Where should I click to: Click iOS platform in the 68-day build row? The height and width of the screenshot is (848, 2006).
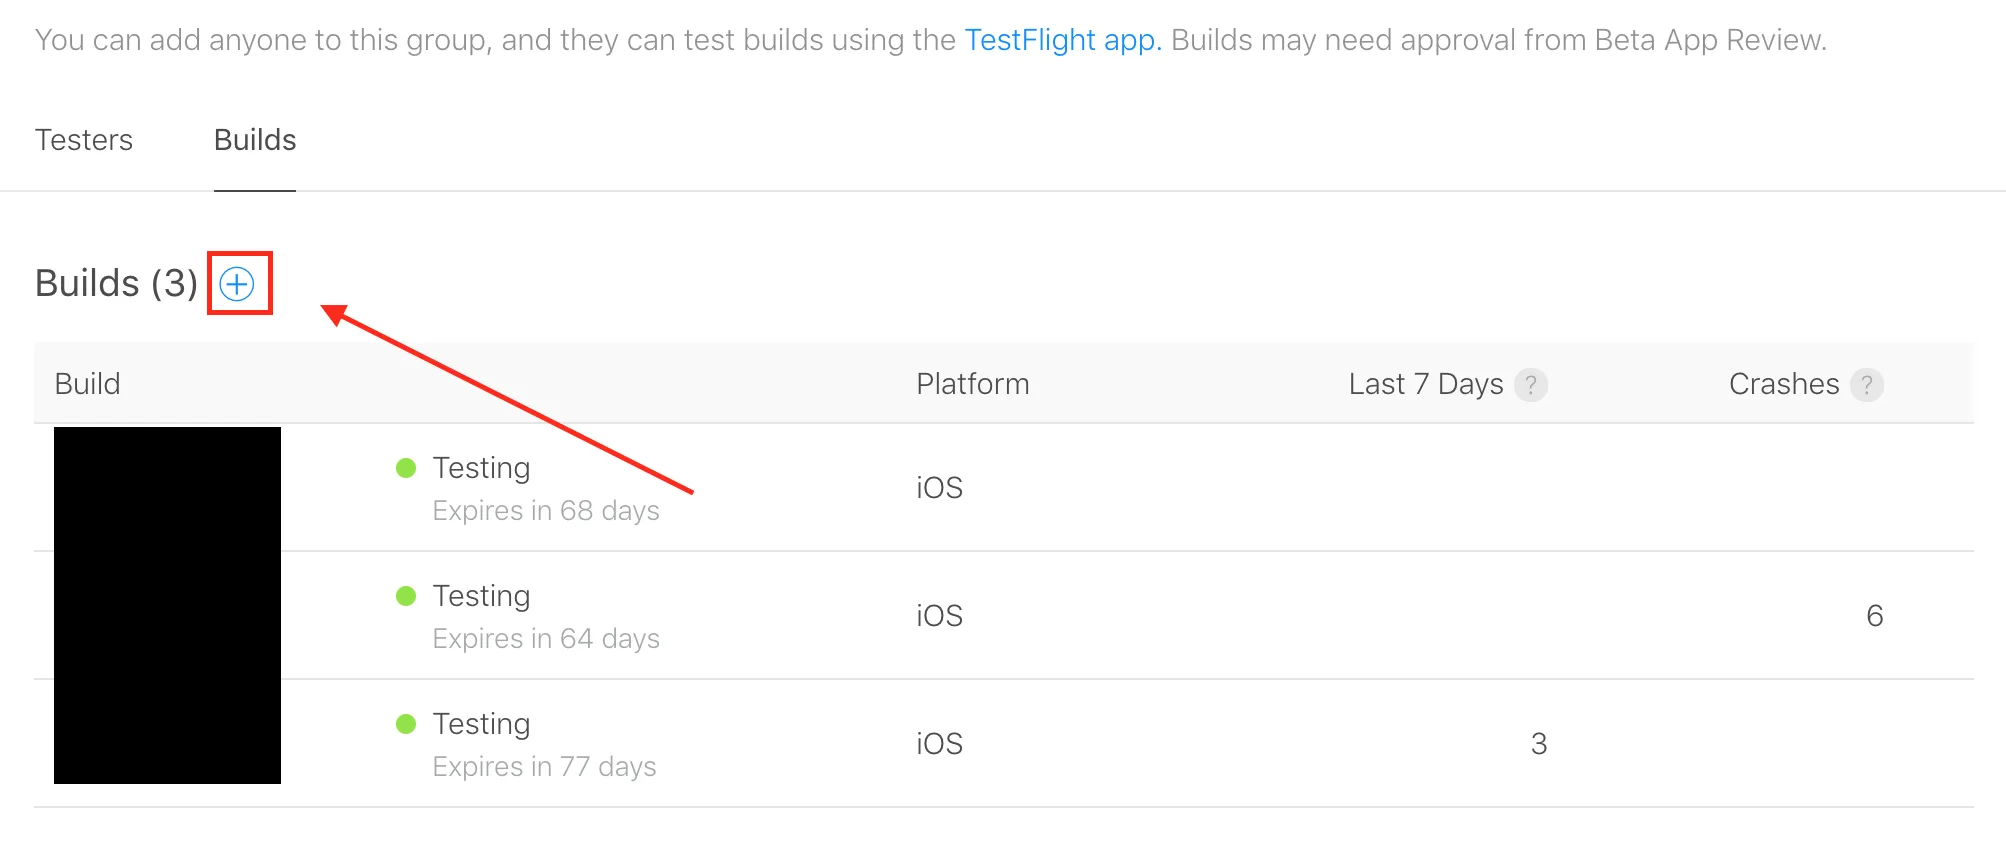coord(939,488)
